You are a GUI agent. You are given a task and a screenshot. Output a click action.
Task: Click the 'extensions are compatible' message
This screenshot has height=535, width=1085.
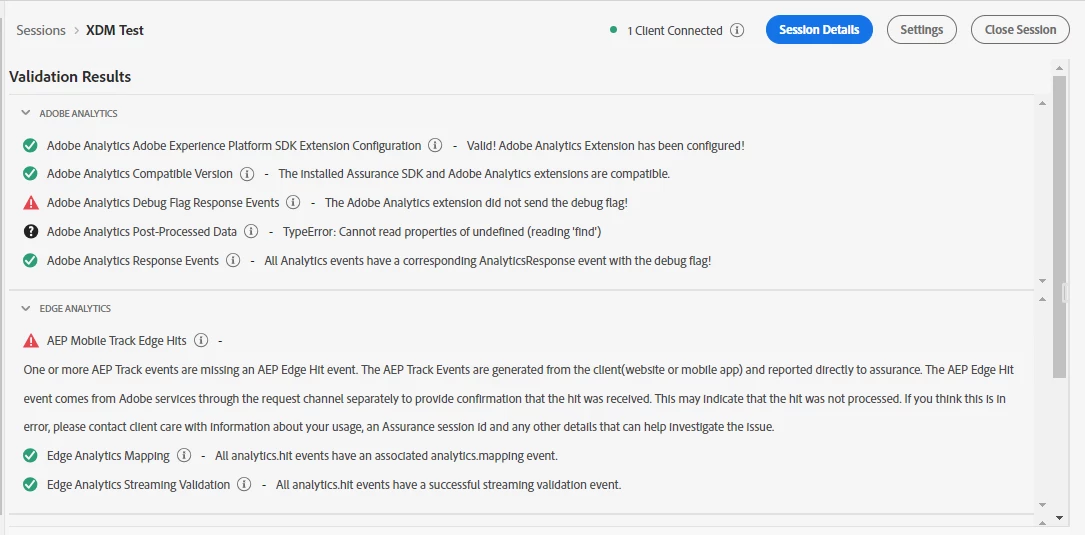[x=474, y=174]
